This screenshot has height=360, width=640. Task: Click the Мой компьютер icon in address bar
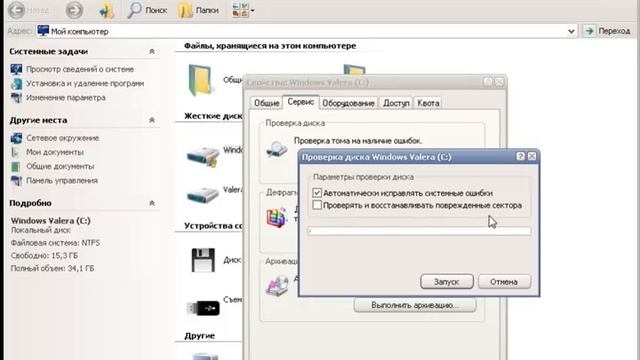[43, 31]
